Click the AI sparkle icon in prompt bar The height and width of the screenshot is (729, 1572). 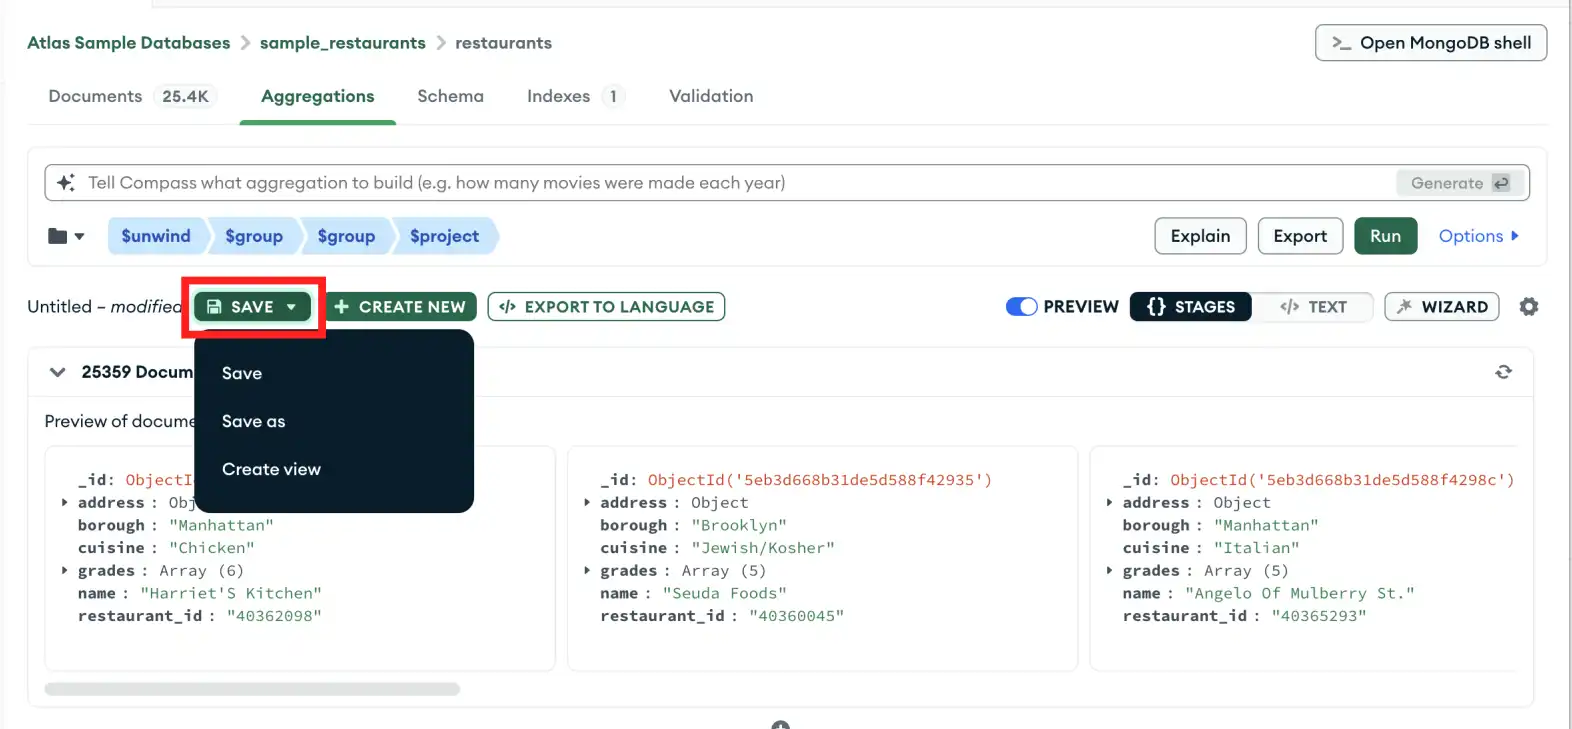coord(66,183)
